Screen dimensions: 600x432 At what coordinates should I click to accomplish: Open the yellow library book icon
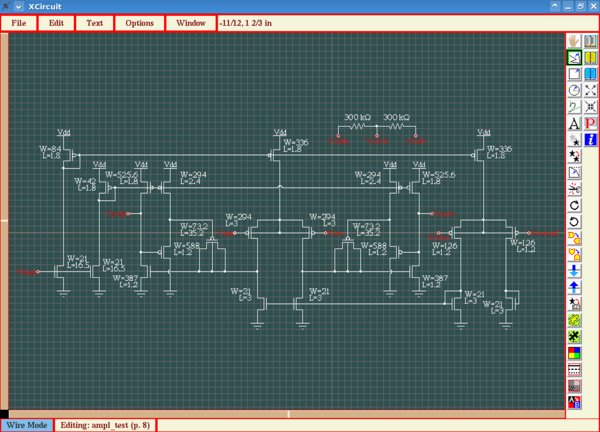click(591, 58)
